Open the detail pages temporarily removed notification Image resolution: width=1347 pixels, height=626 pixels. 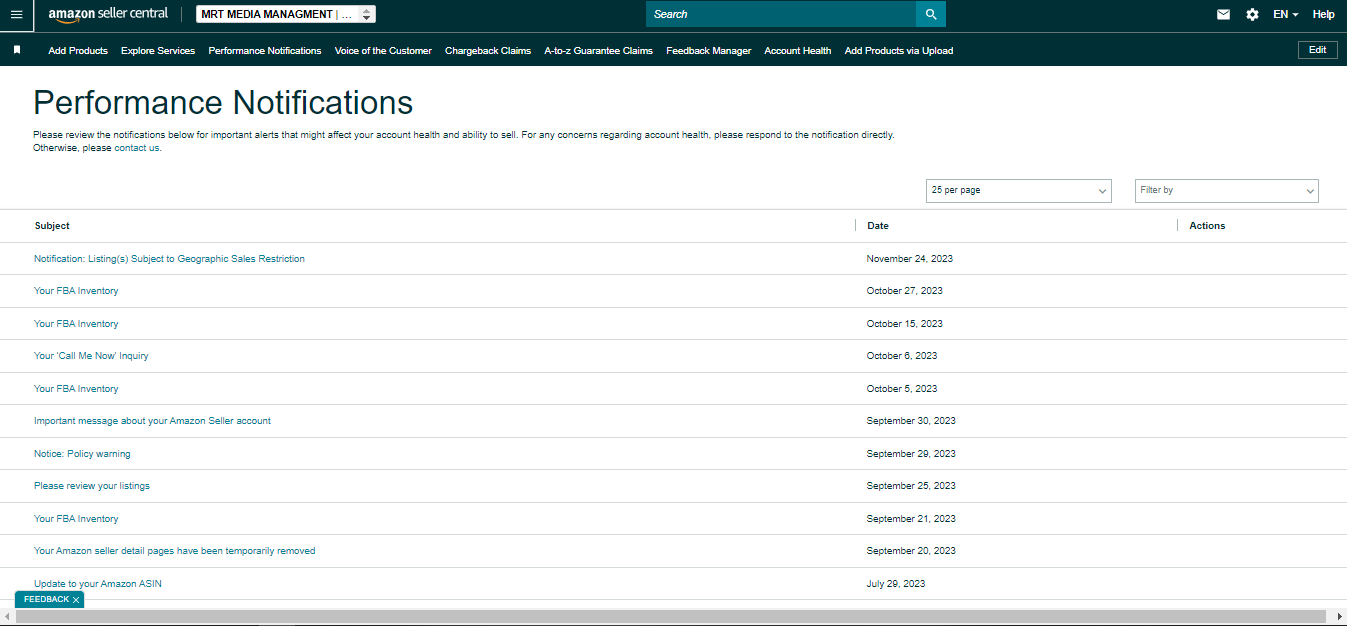(x=175, y=551)
